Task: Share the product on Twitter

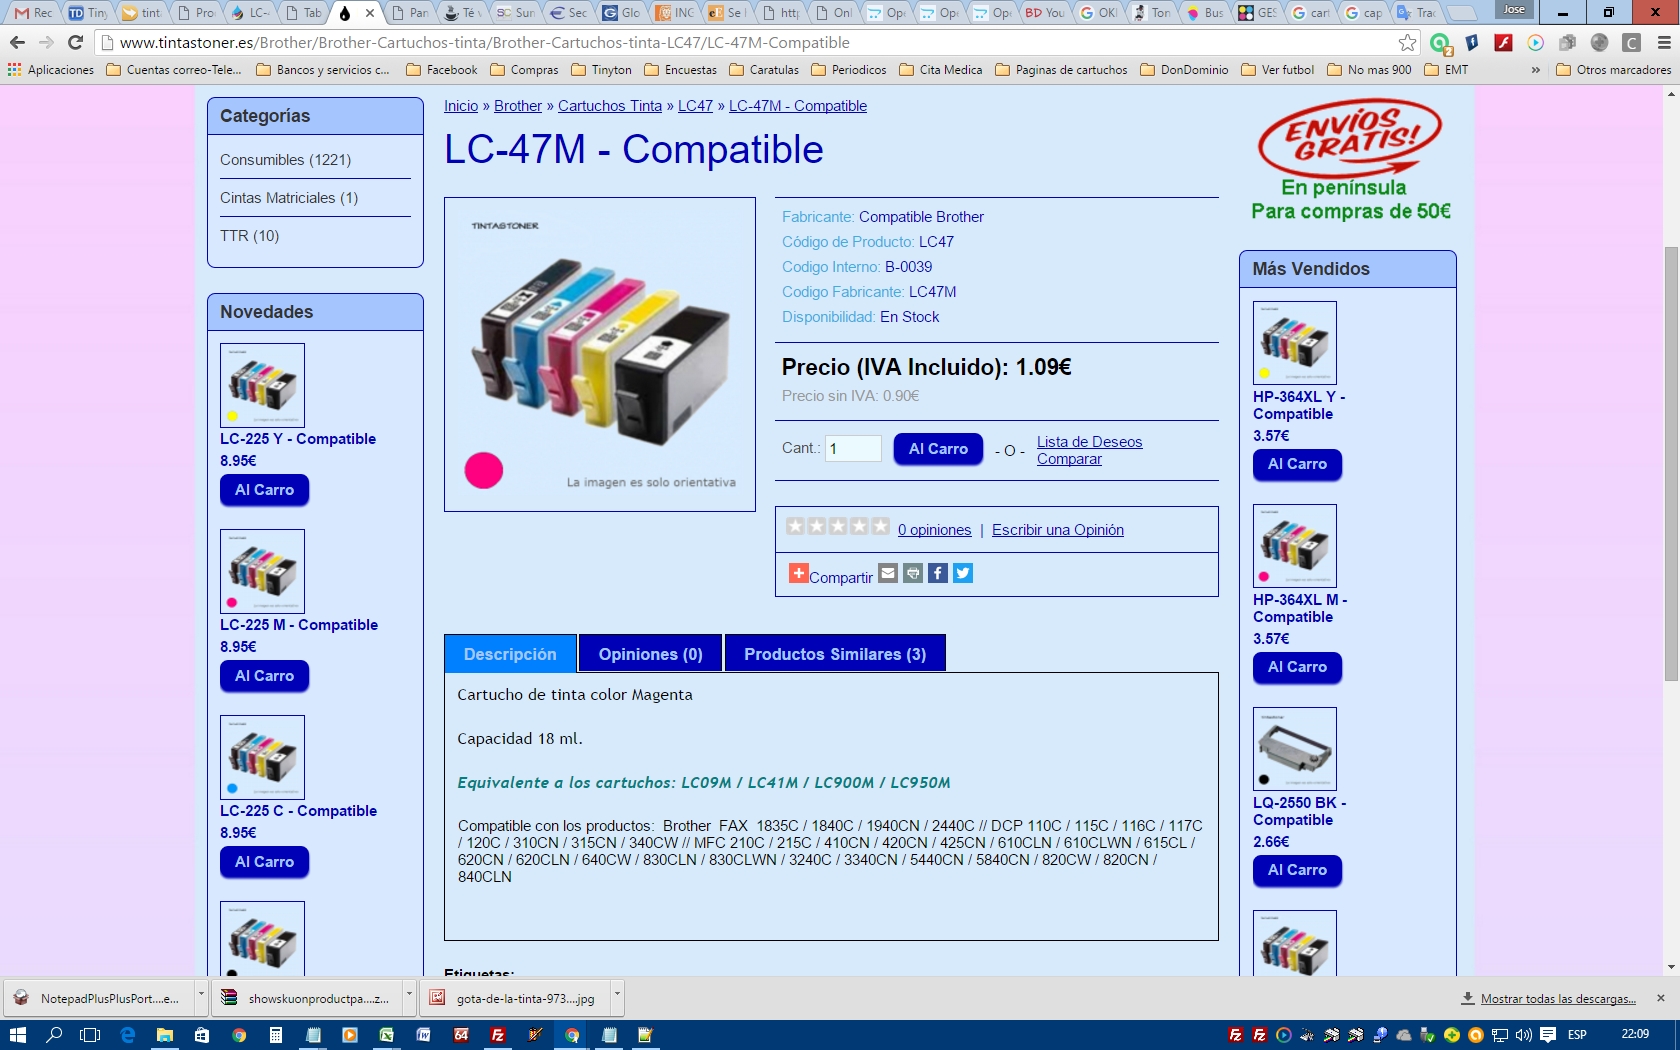Action: (x=963, y=573)
